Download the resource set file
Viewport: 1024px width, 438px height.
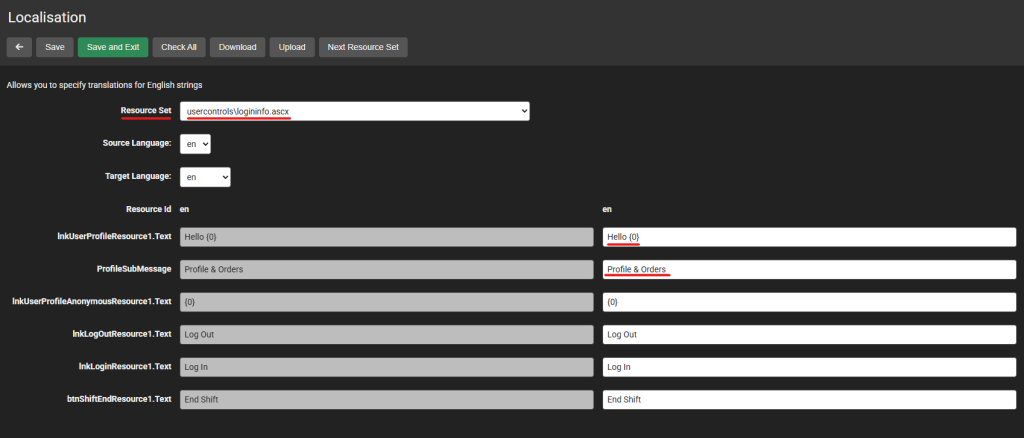tap(237, 47)
